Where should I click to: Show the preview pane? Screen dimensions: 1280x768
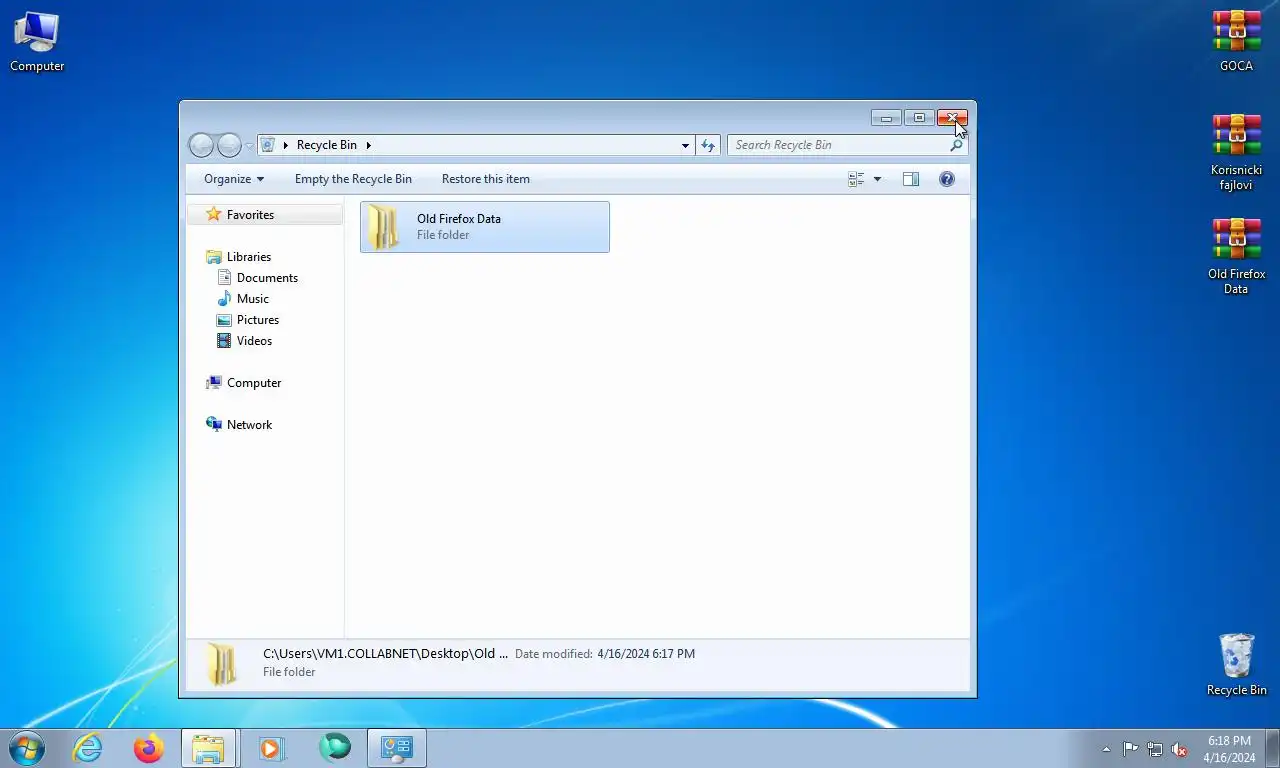tap(910, 179)
